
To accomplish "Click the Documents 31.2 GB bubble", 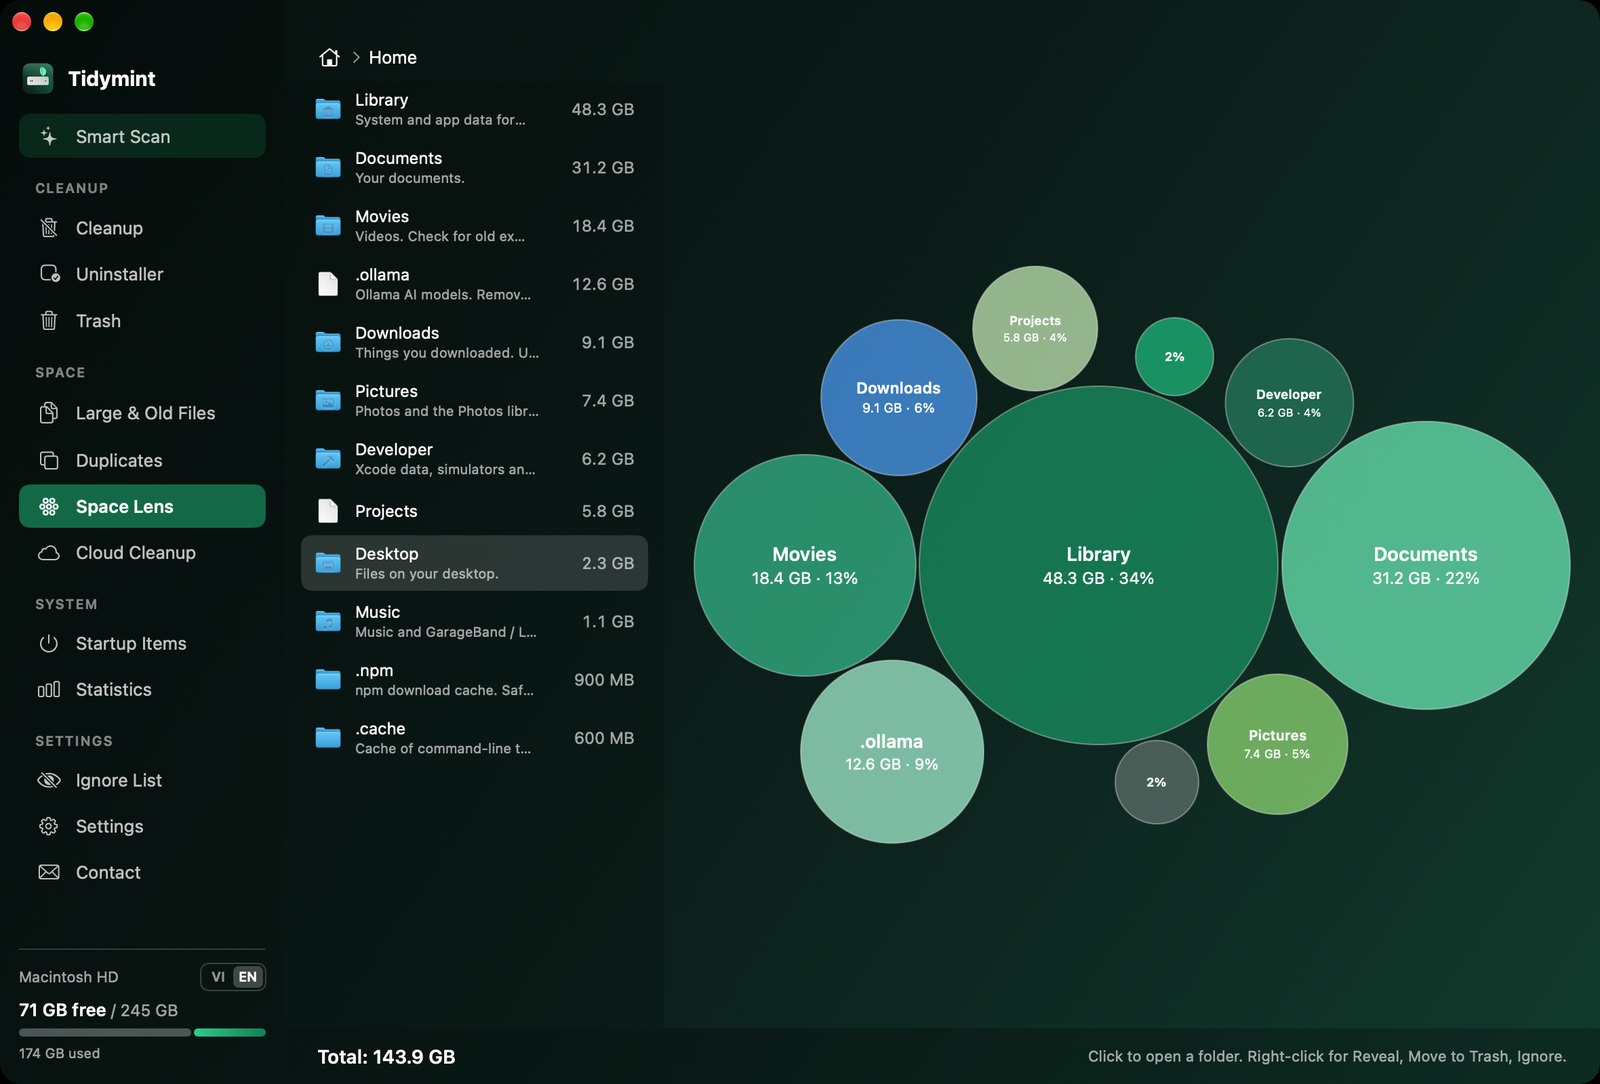I will coord(1426,565).
